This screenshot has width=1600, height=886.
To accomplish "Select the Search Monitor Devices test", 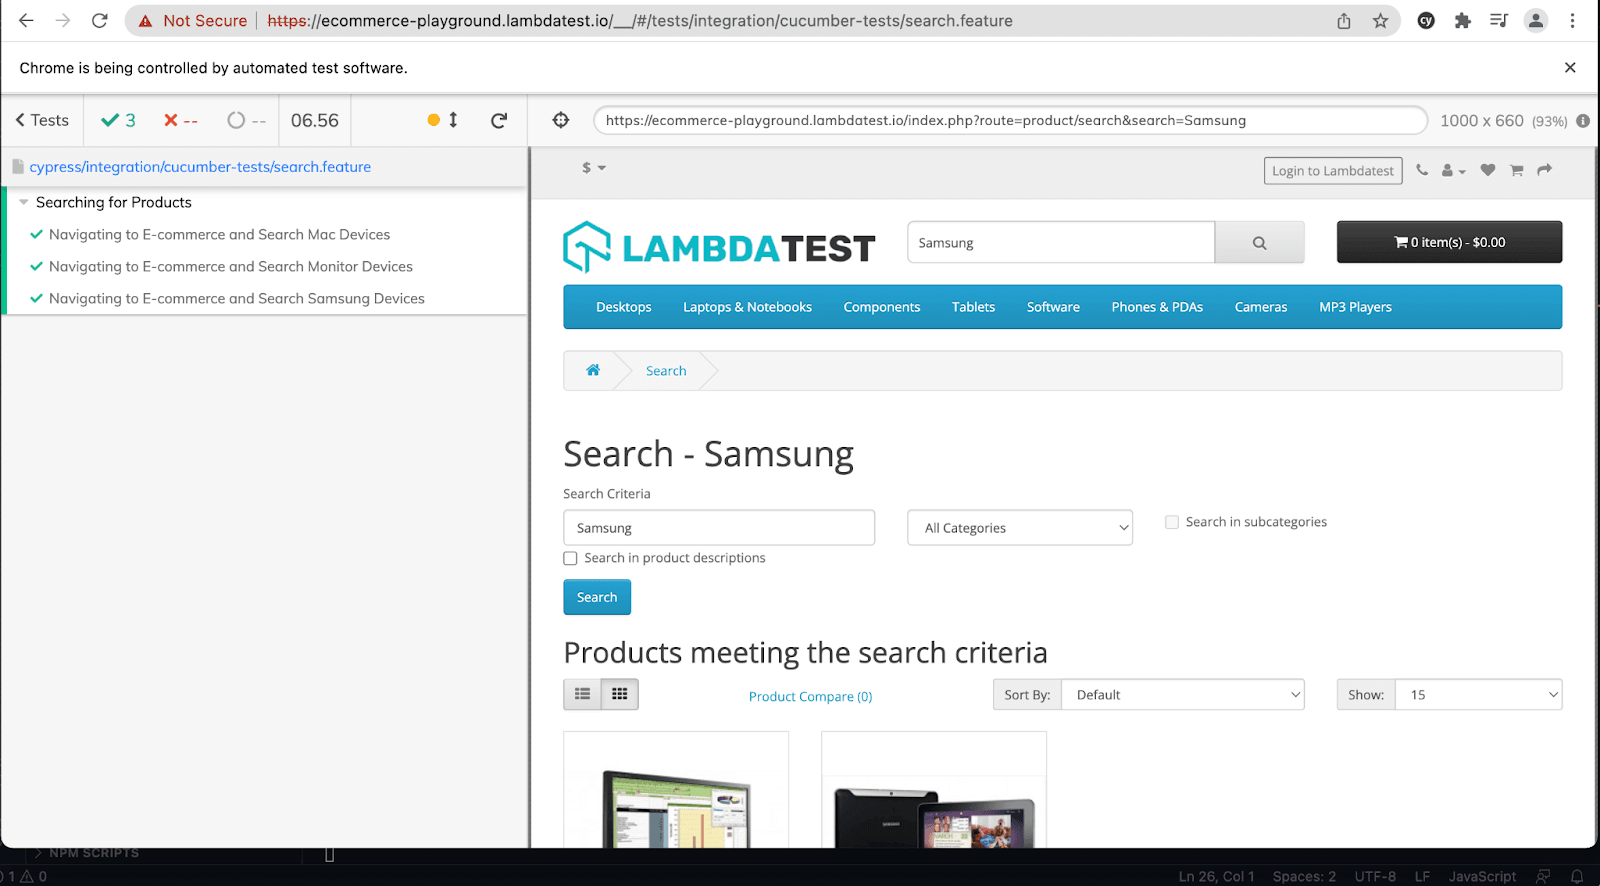I will 231,267.
